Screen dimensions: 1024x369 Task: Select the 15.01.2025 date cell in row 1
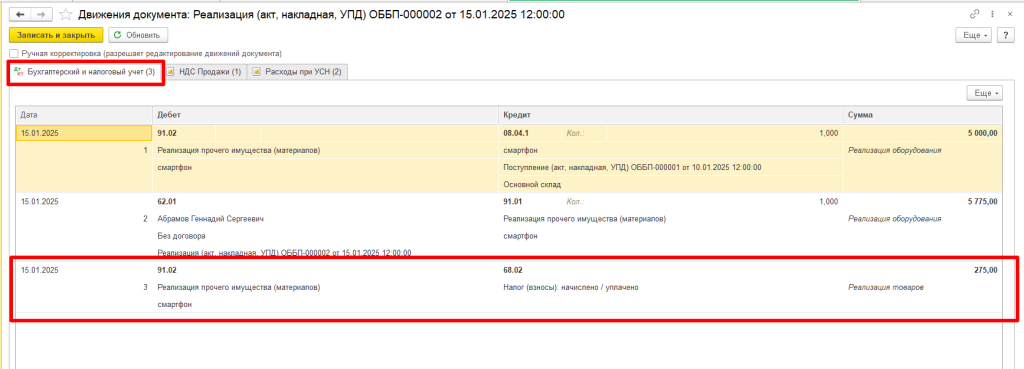[x=84, y=133]
